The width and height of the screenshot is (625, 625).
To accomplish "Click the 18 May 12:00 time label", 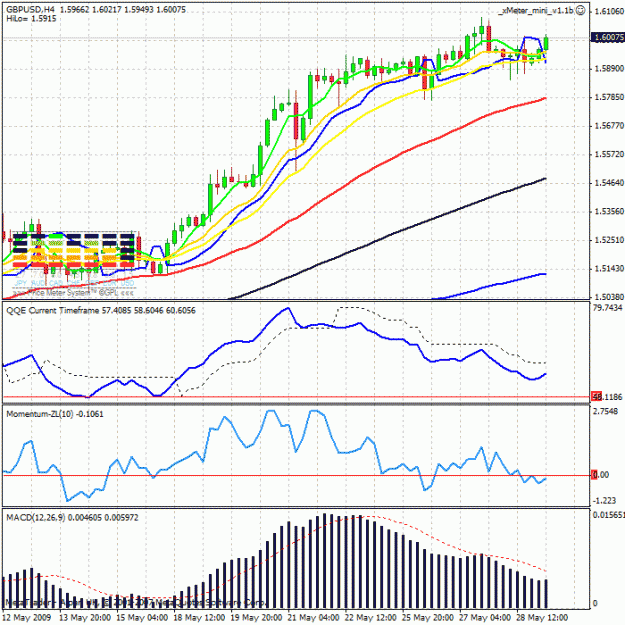I will 199,617.
